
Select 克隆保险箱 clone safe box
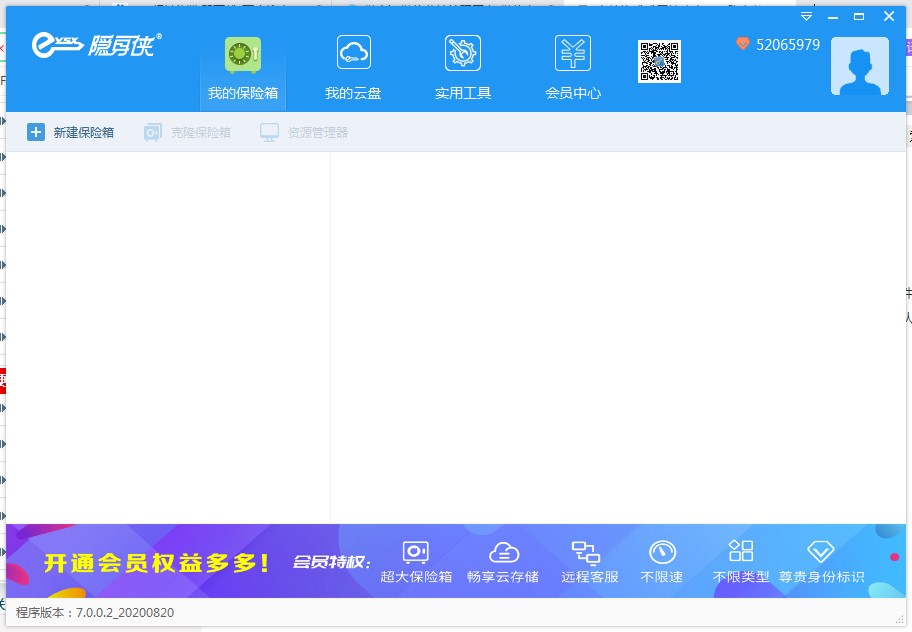[x=187, y=132]
